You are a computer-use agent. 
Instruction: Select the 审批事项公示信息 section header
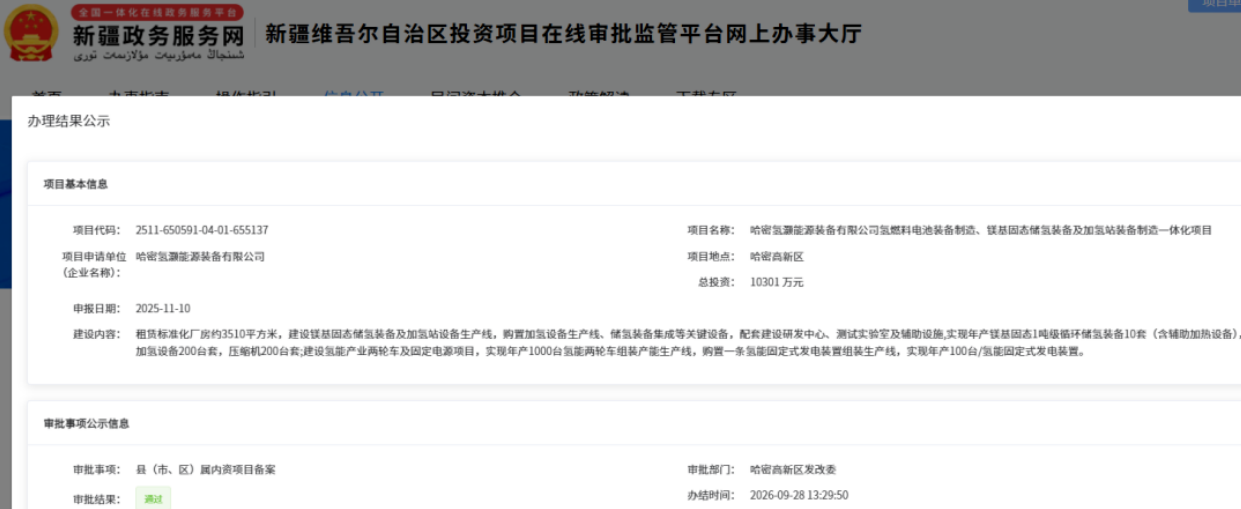tap(86, 424)
